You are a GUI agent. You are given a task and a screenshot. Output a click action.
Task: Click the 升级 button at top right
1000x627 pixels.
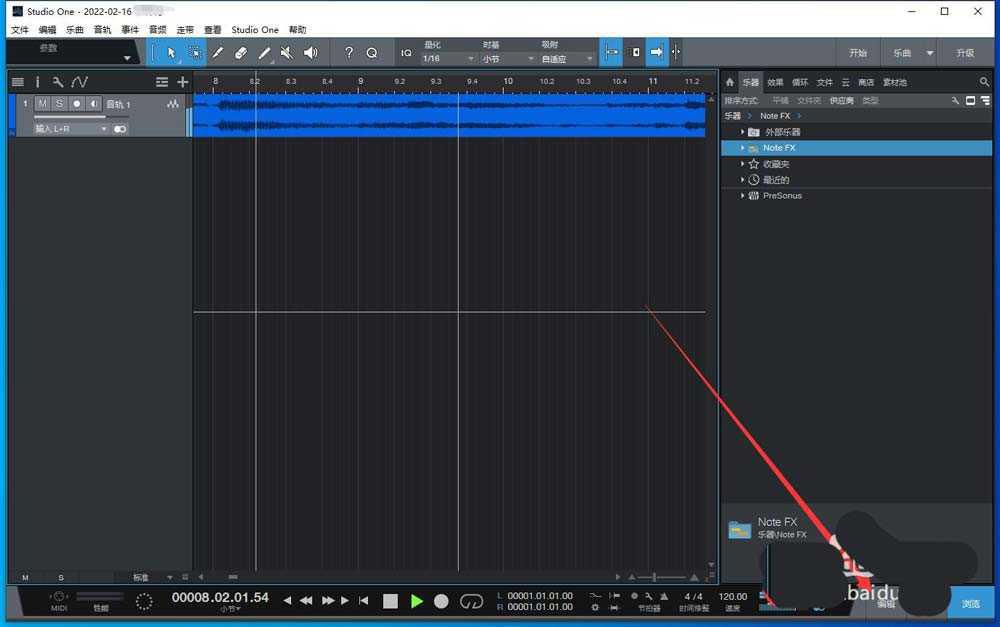coord(963,53)
